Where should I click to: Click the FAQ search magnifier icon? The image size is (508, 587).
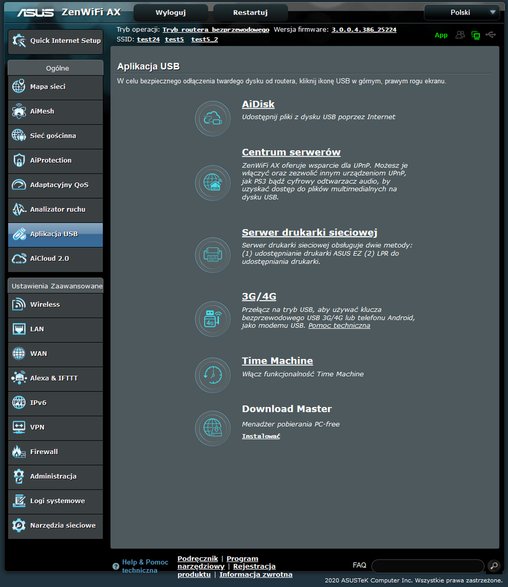click(494, 565)
